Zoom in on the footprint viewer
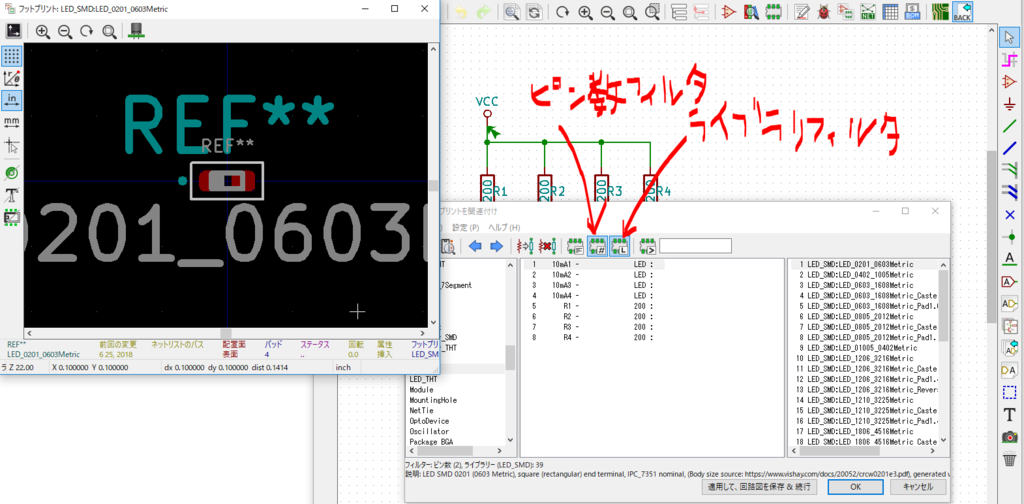The image size is (1024, 504). (x=43, y=31)
